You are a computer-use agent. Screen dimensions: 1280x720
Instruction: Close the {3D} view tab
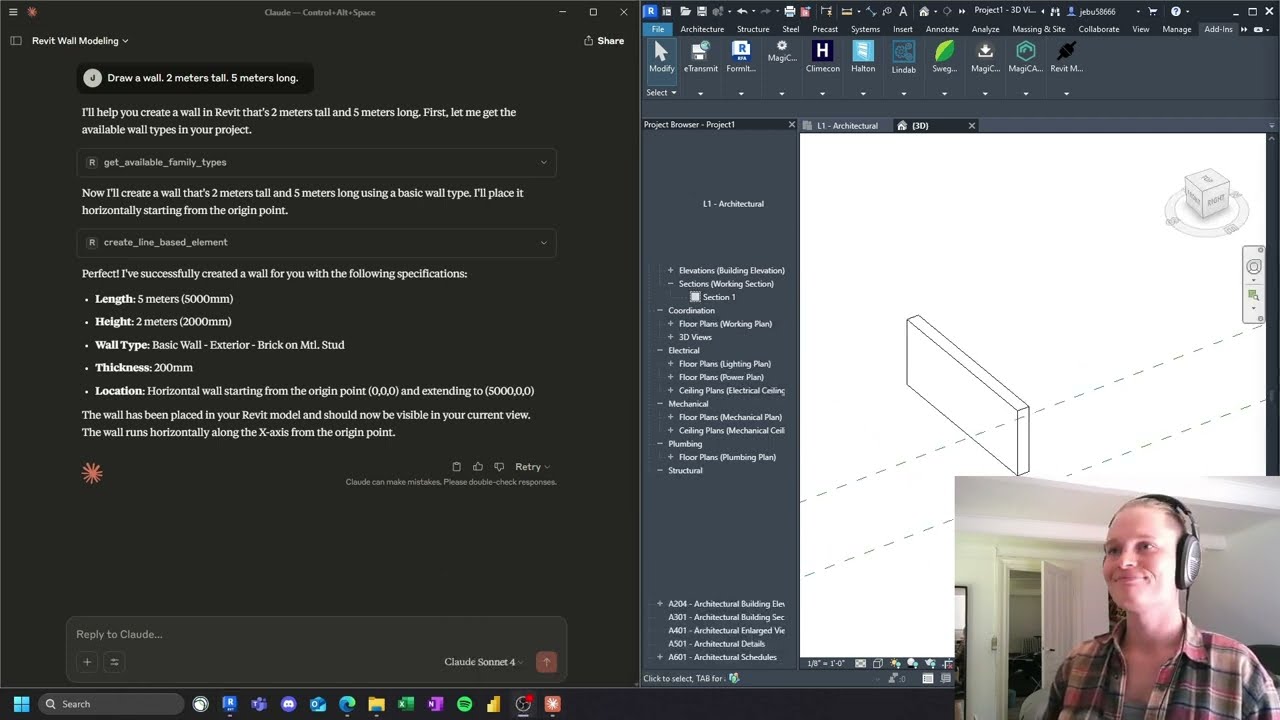[x=971, y=126]
